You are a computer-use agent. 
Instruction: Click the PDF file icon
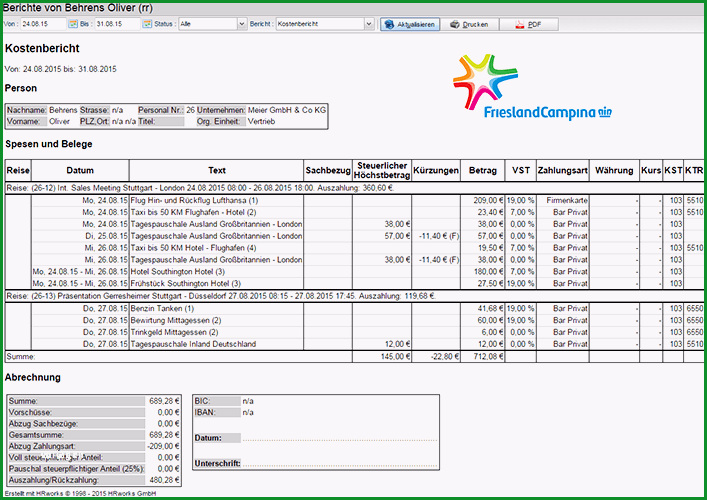tap(519, 24)
